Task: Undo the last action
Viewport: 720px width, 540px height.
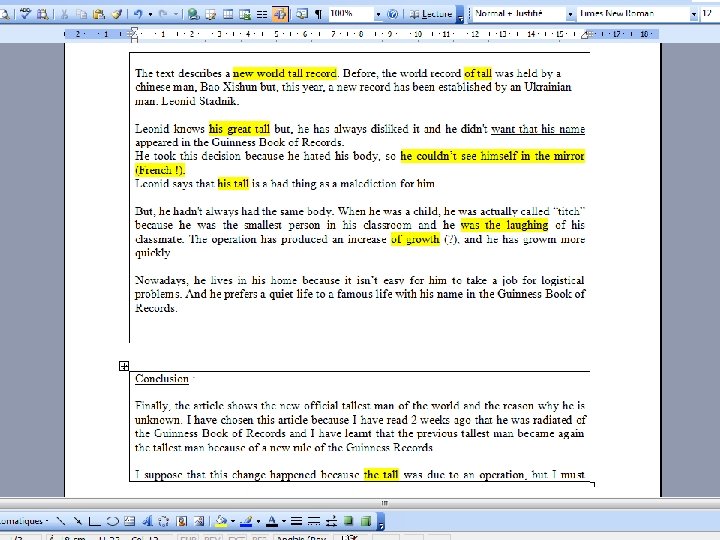Action: (x=138, y=14)
